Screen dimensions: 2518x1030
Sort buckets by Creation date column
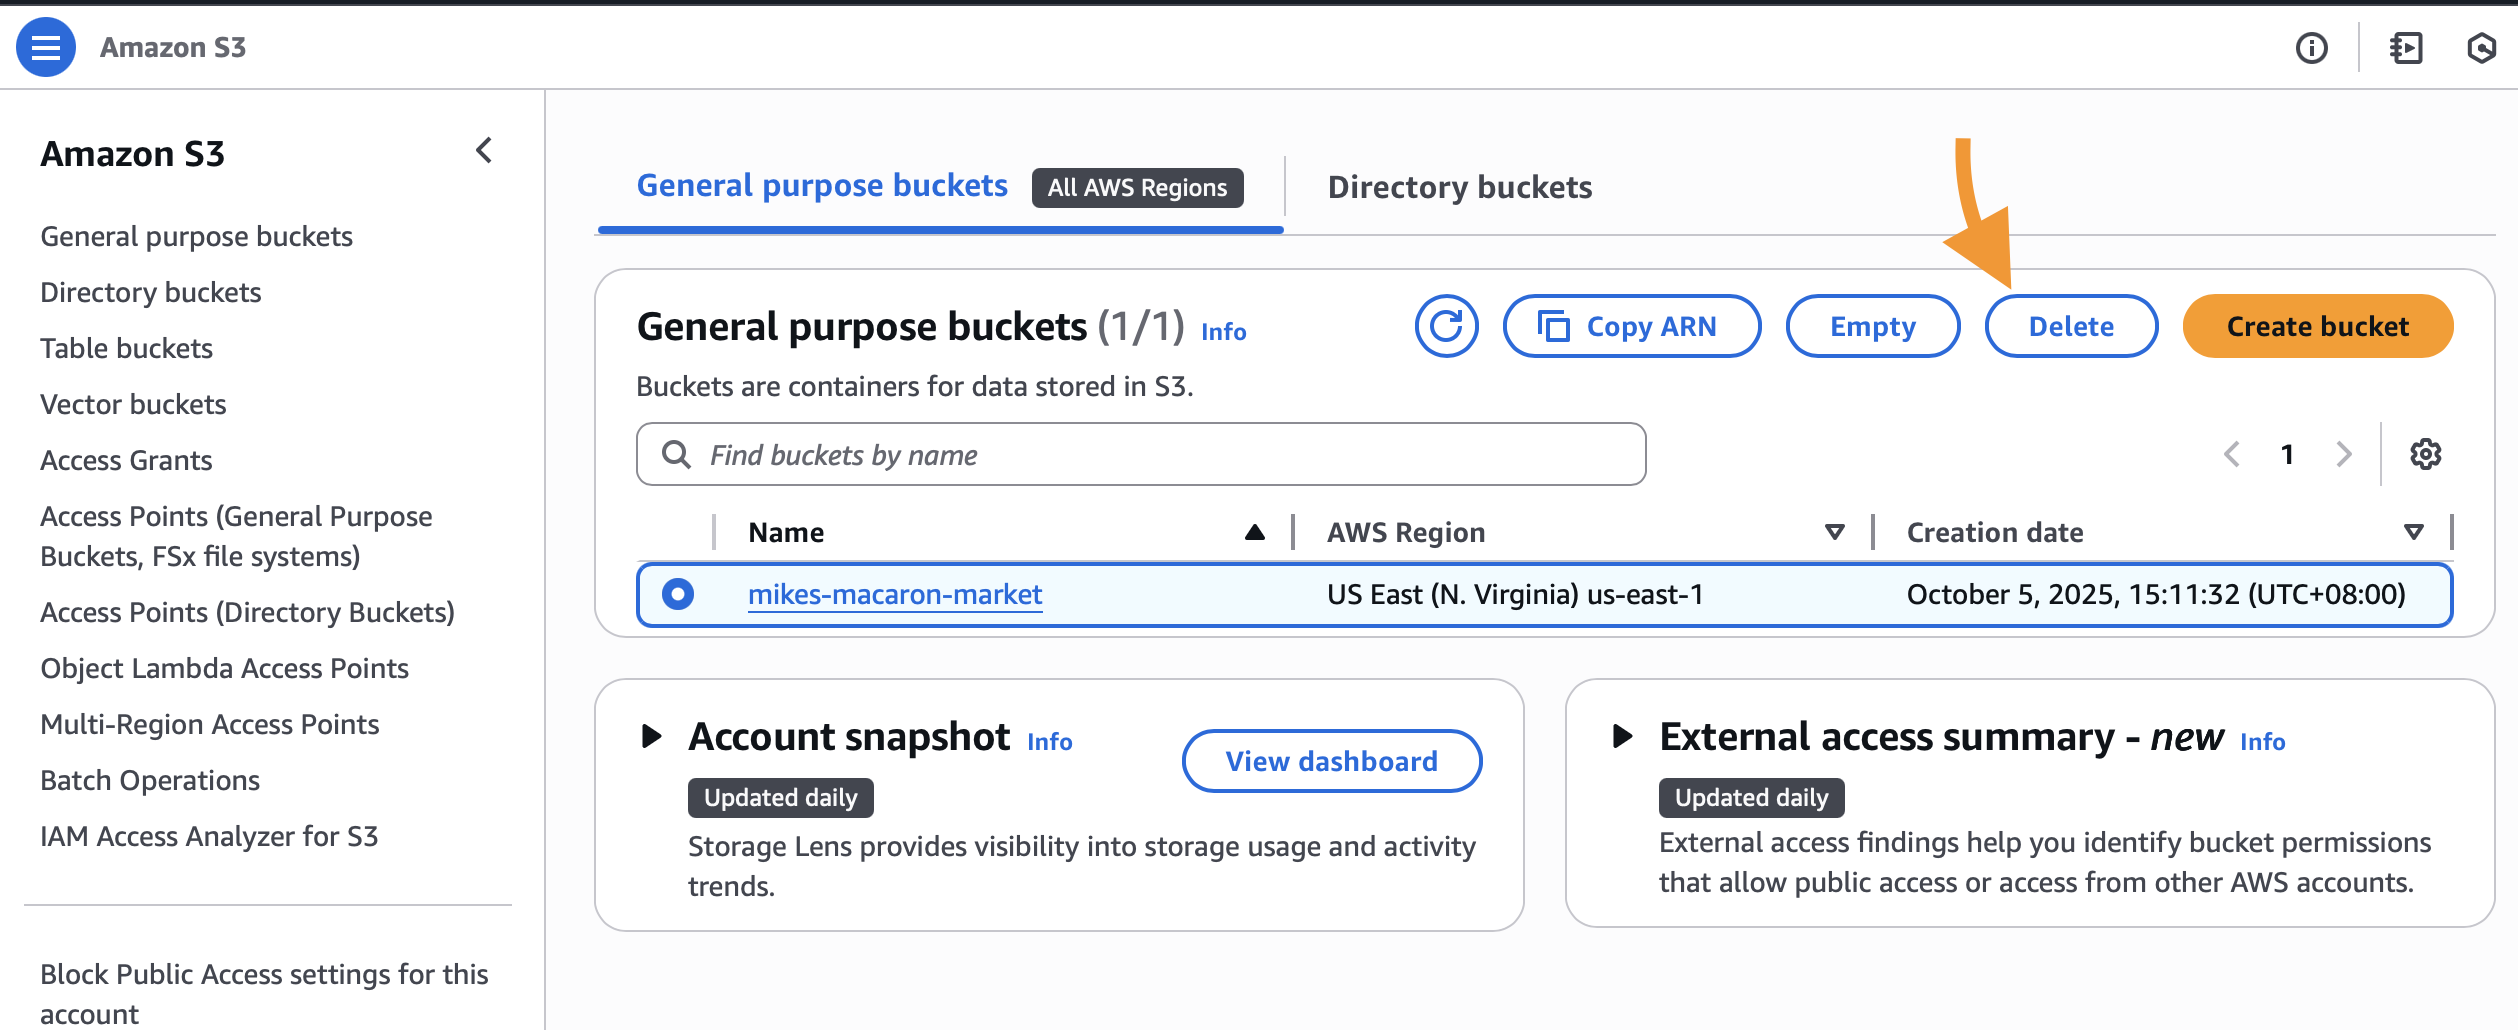click(2413, 532)
